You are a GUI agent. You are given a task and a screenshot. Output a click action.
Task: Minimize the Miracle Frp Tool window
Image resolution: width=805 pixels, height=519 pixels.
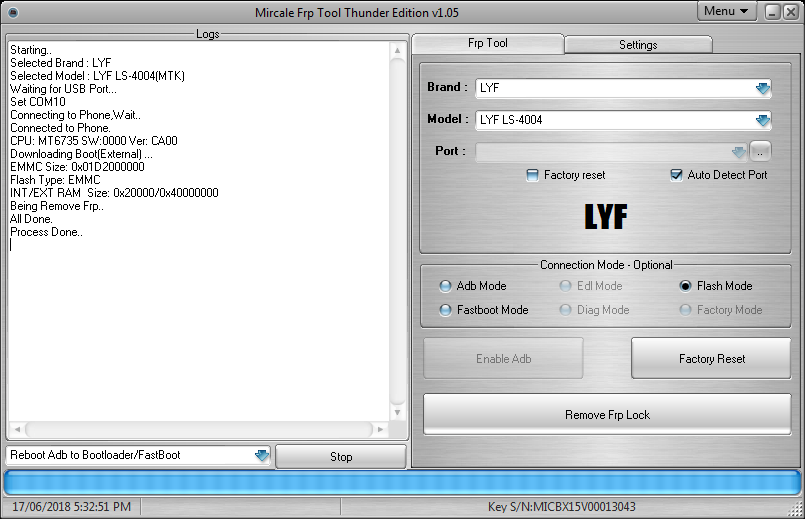click(773, 12)
